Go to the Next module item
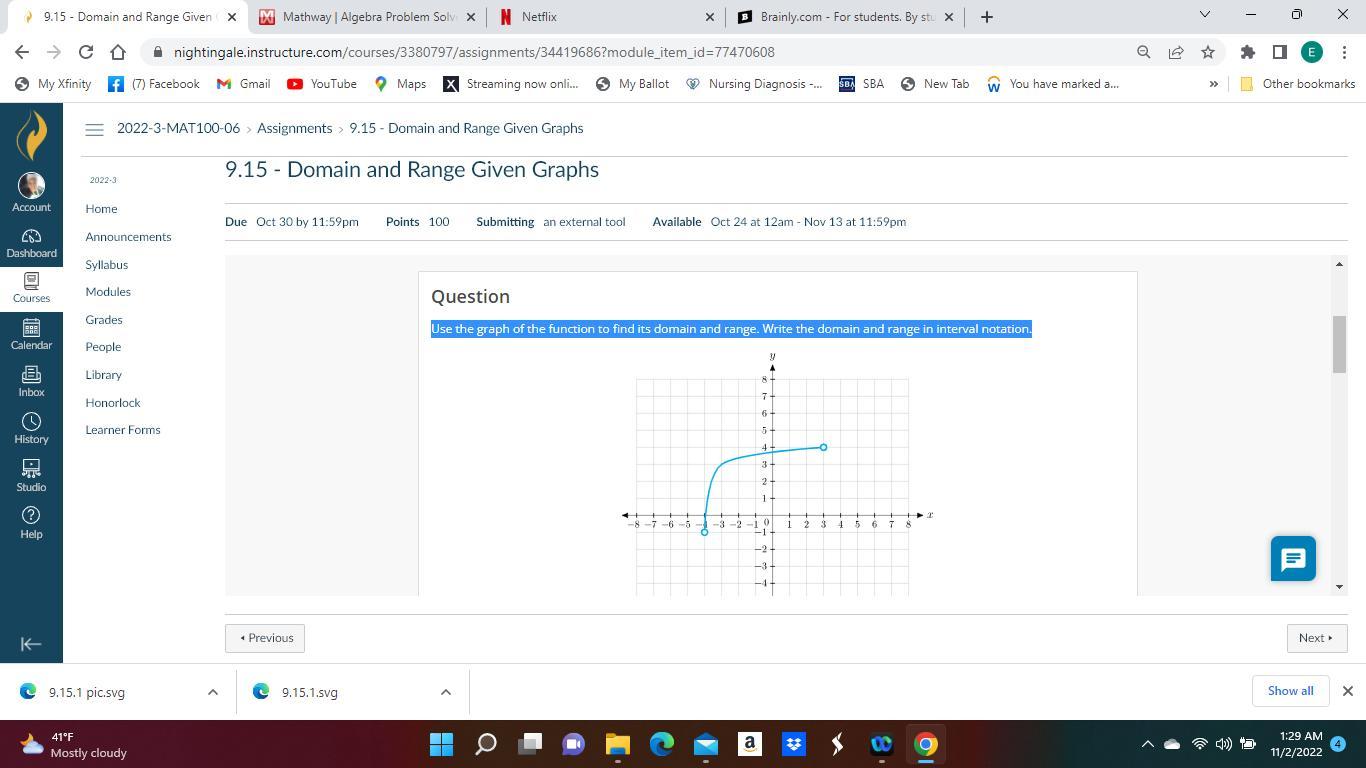Image resolution: width=1366 pixels, height=768 pixels. 1316,638
